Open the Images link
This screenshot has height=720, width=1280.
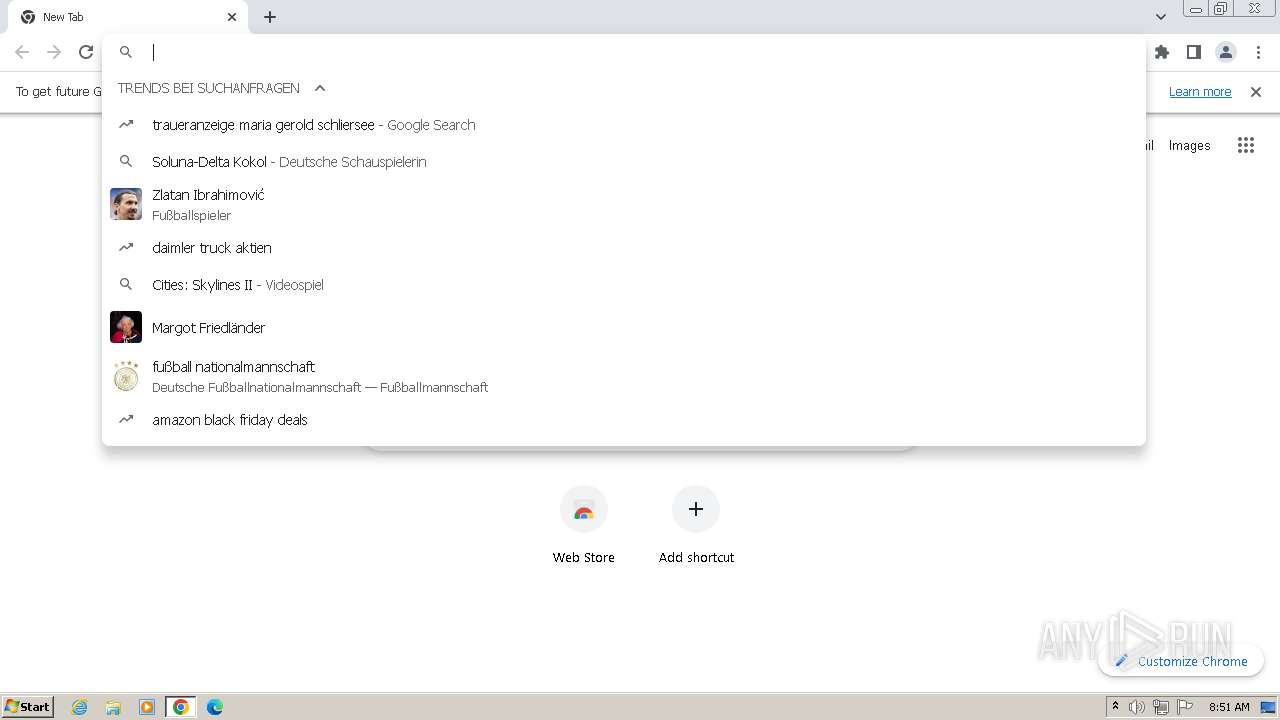[1190, 146]
